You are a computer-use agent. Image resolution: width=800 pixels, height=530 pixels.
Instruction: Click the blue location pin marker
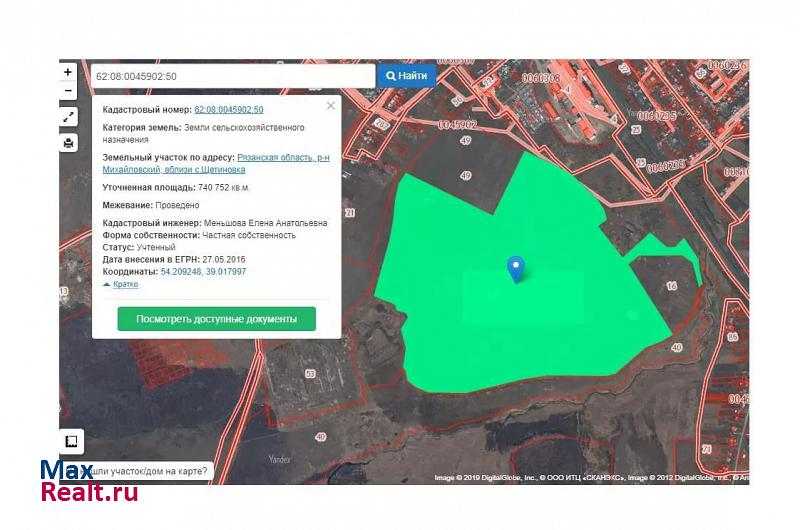coord(516,268)
